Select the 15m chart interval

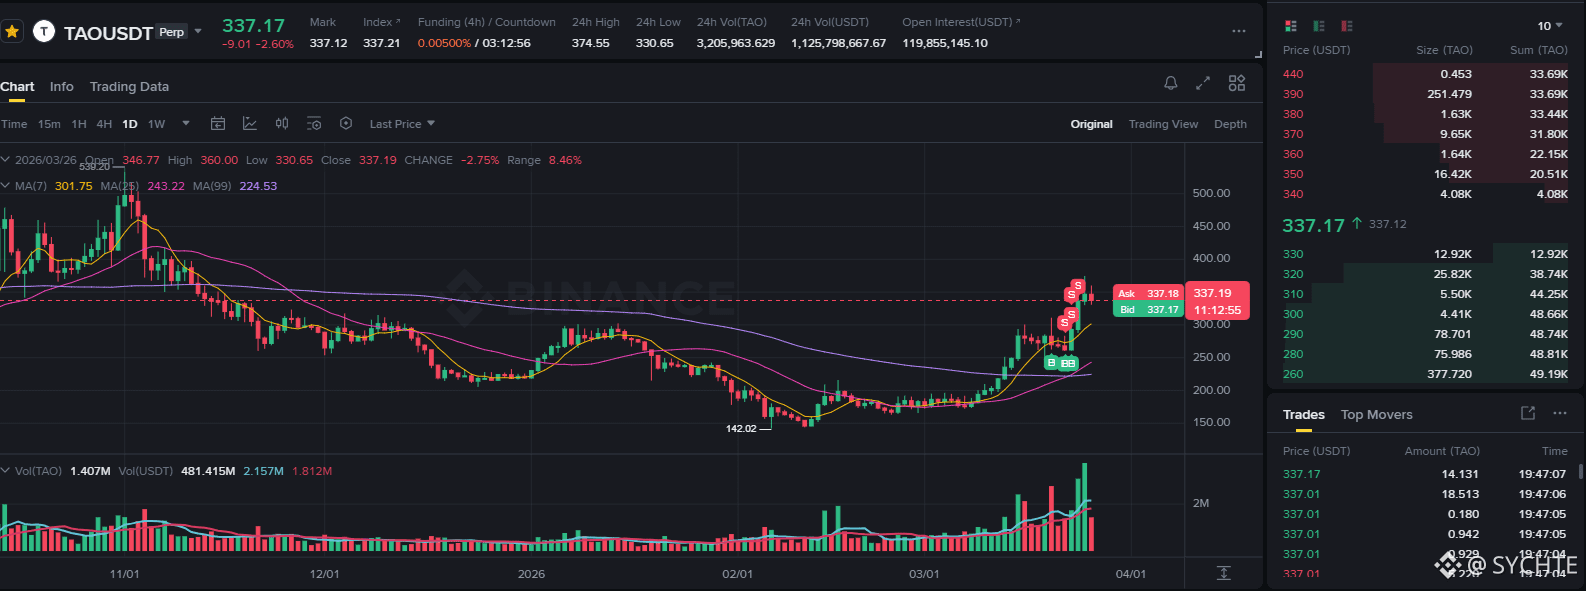[49, 124]
